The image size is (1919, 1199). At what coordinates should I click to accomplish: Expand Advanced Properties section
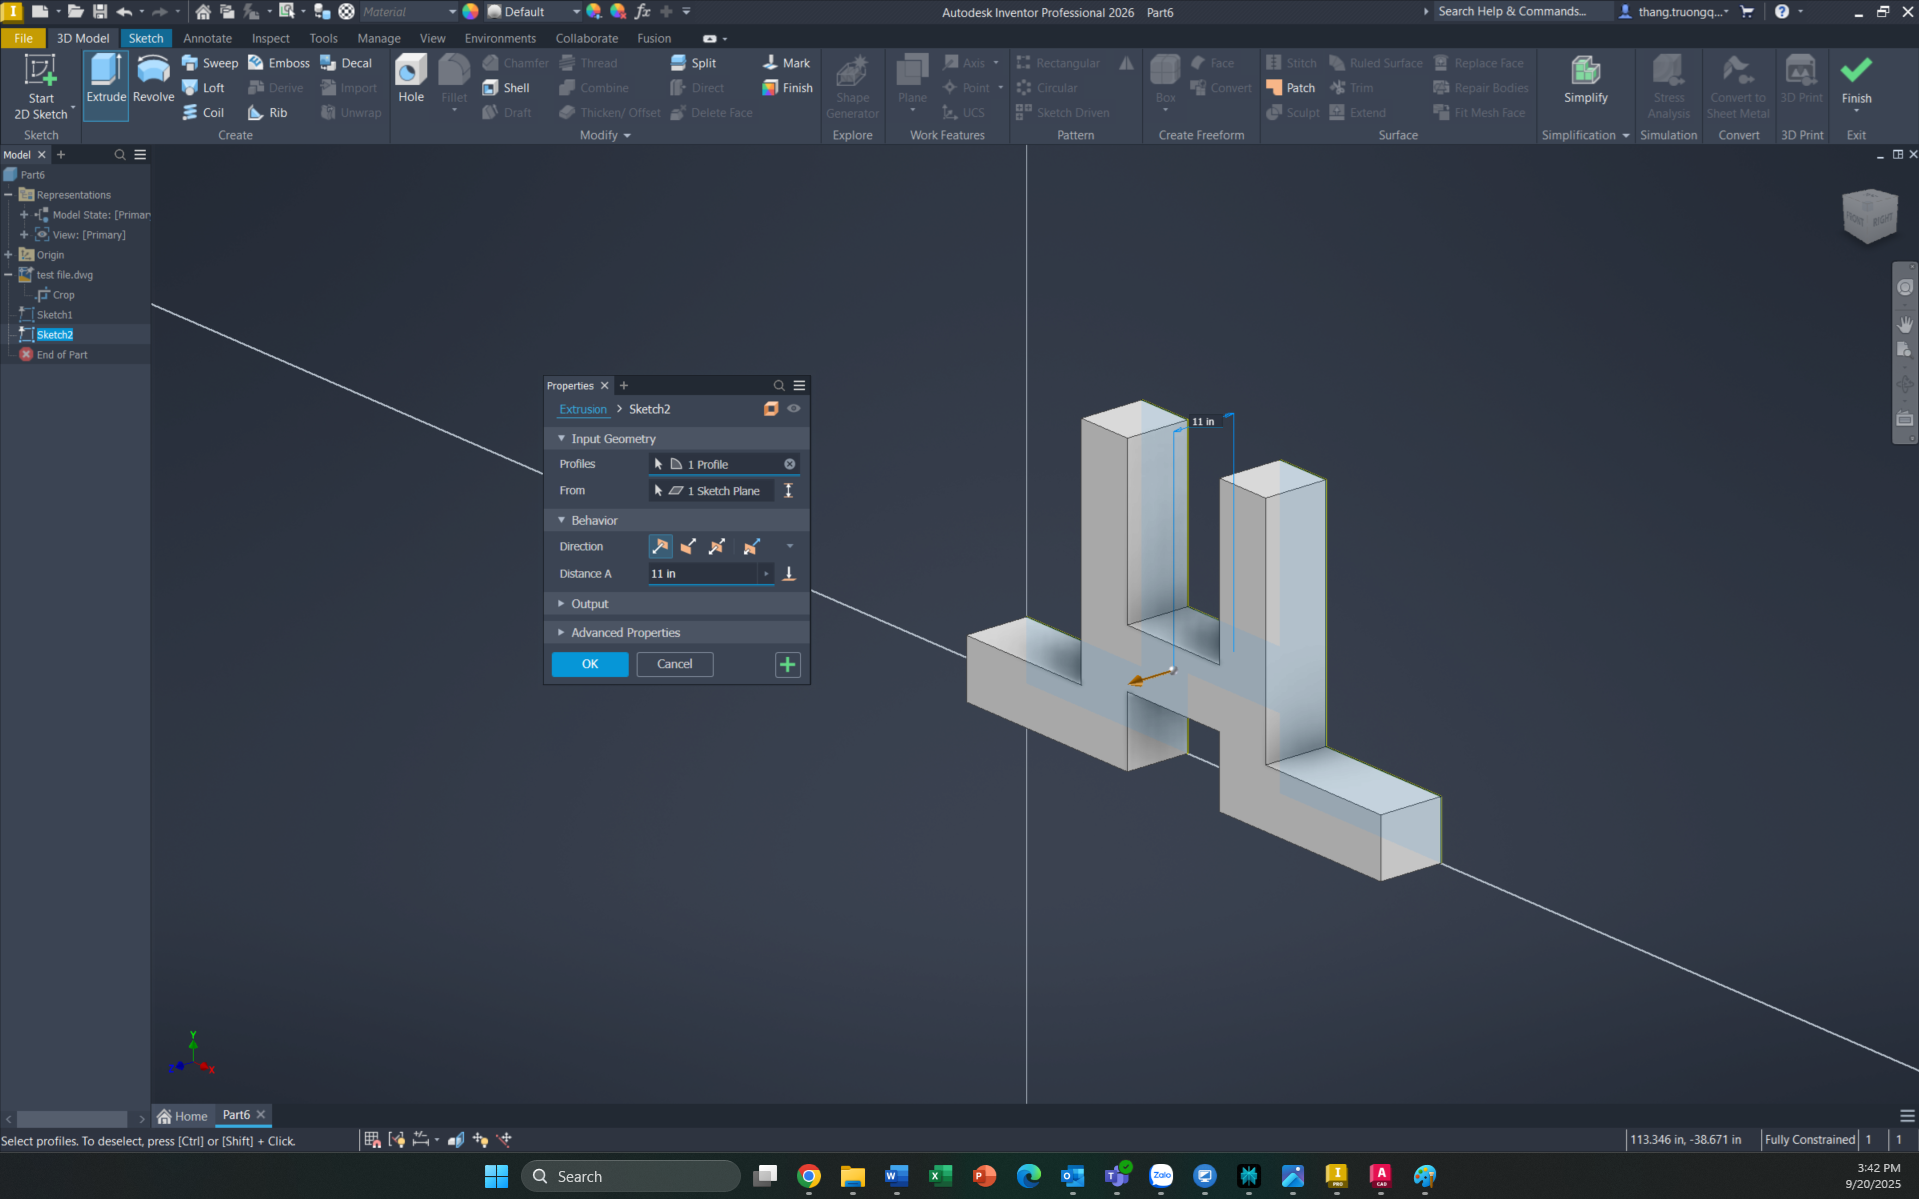coord(561,633)
